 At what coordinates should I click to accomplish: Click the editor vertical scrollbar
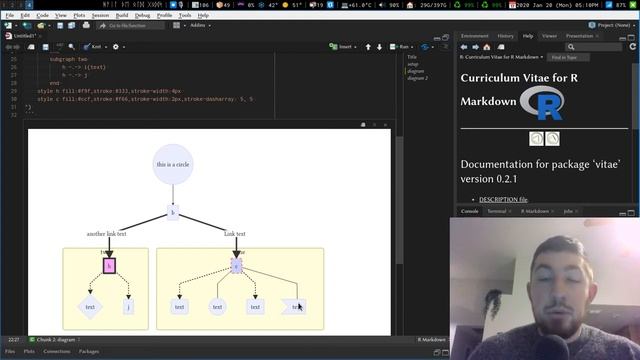(400, 200)
